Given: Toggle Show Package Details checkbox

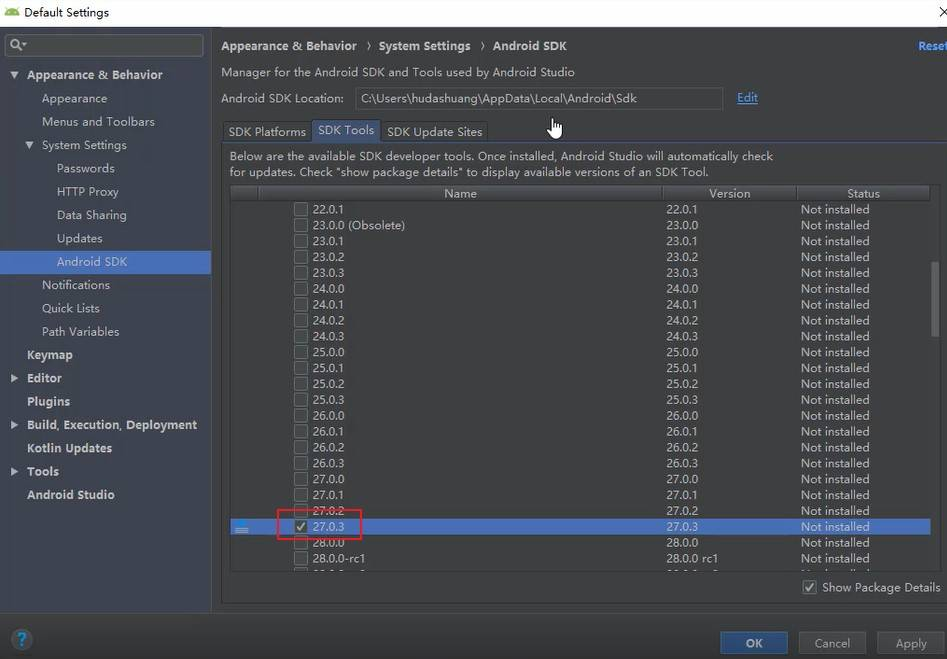Looking at the screenshot, I should click(x=809, y=587).
